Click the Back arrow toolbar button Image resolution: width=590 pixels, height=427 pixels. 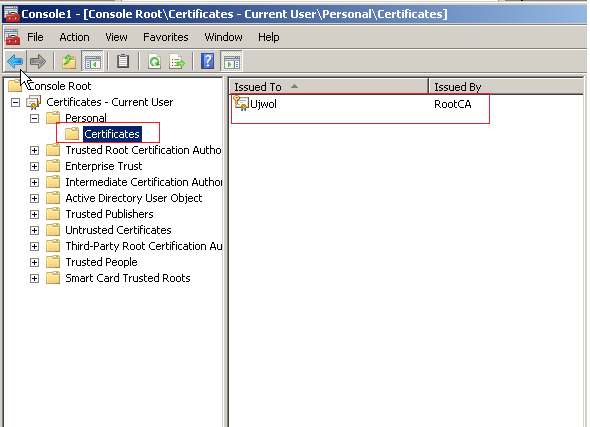(x=15, y=61)
